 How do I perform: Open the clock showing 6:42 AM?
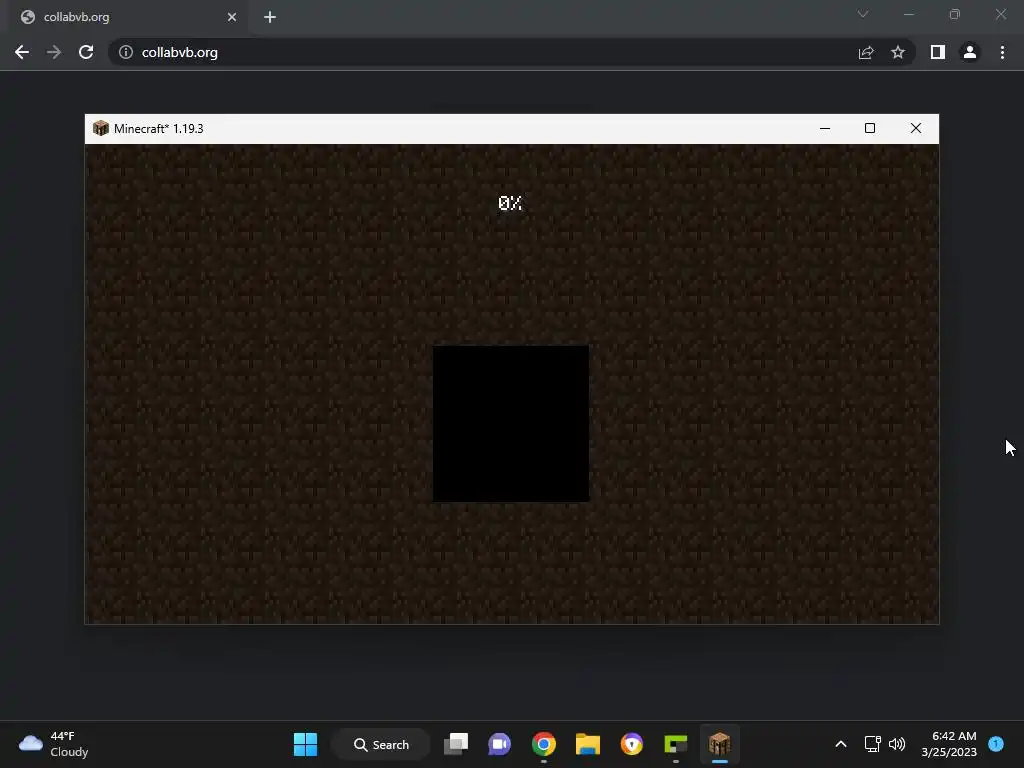click(949, 744)
